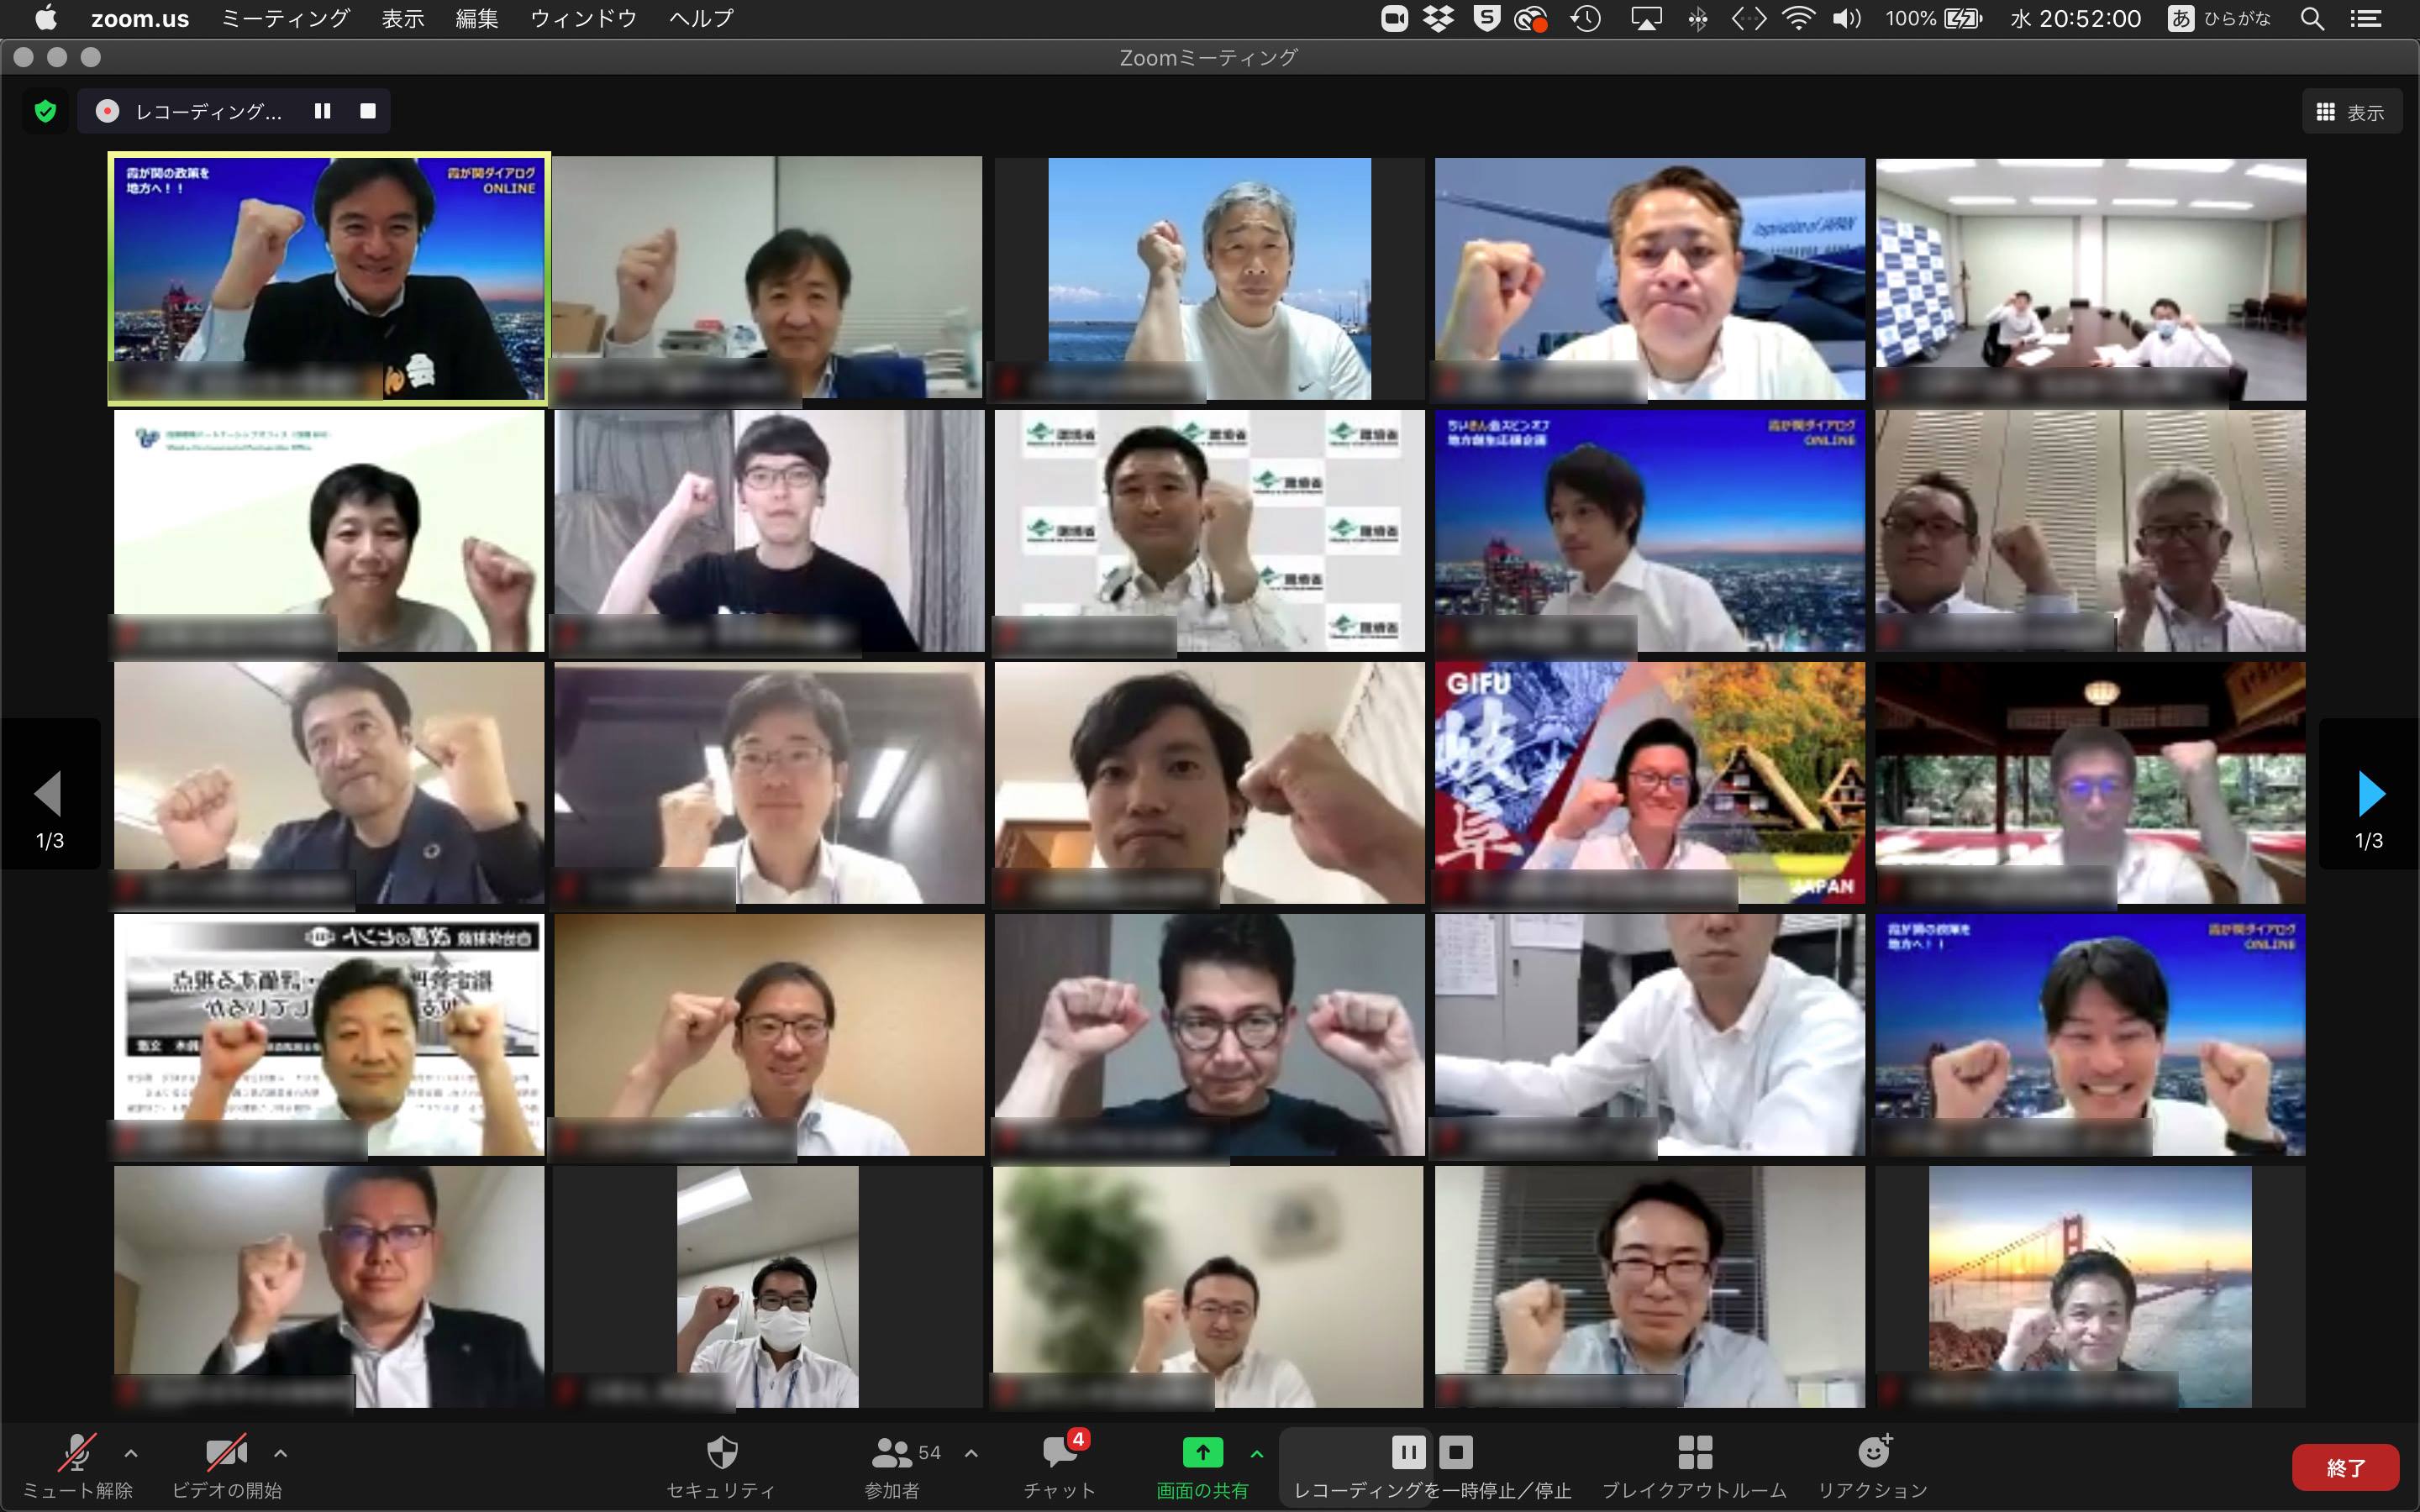Viewport: 2420px width, 1512px height.
Task: Select the participant wearing a white mask
Action: pos(768,1287)
